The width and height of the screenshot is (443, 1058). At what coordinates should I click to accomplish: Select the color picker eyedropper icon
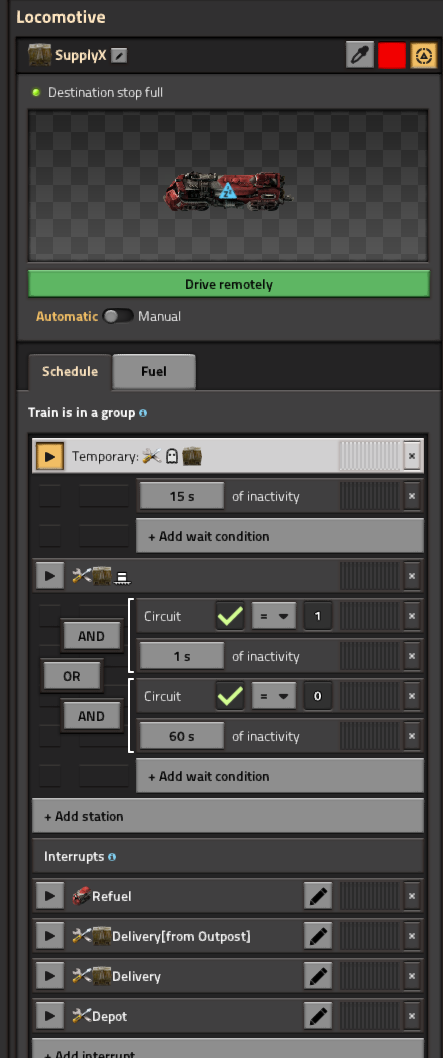click(360, 55)
